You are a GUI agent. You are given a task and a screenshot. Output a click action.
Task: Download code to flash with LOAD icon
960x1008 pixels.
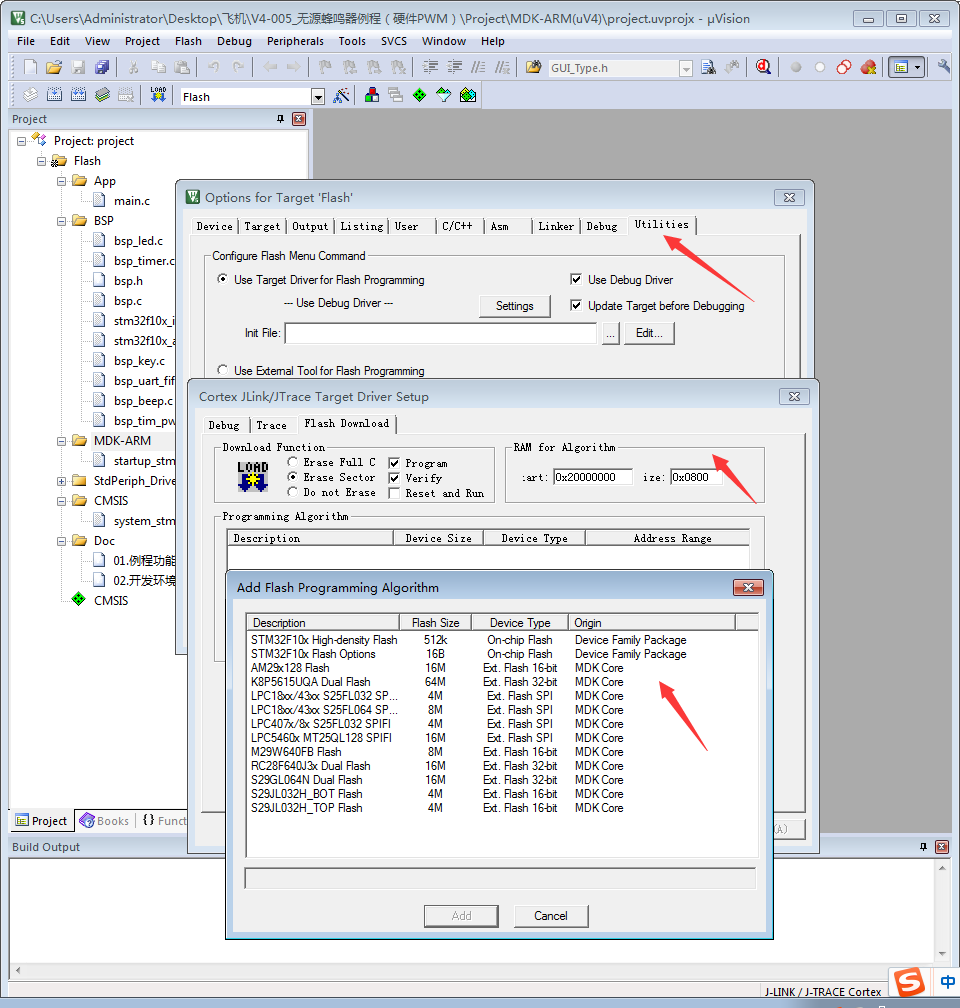tap(158, 95)
